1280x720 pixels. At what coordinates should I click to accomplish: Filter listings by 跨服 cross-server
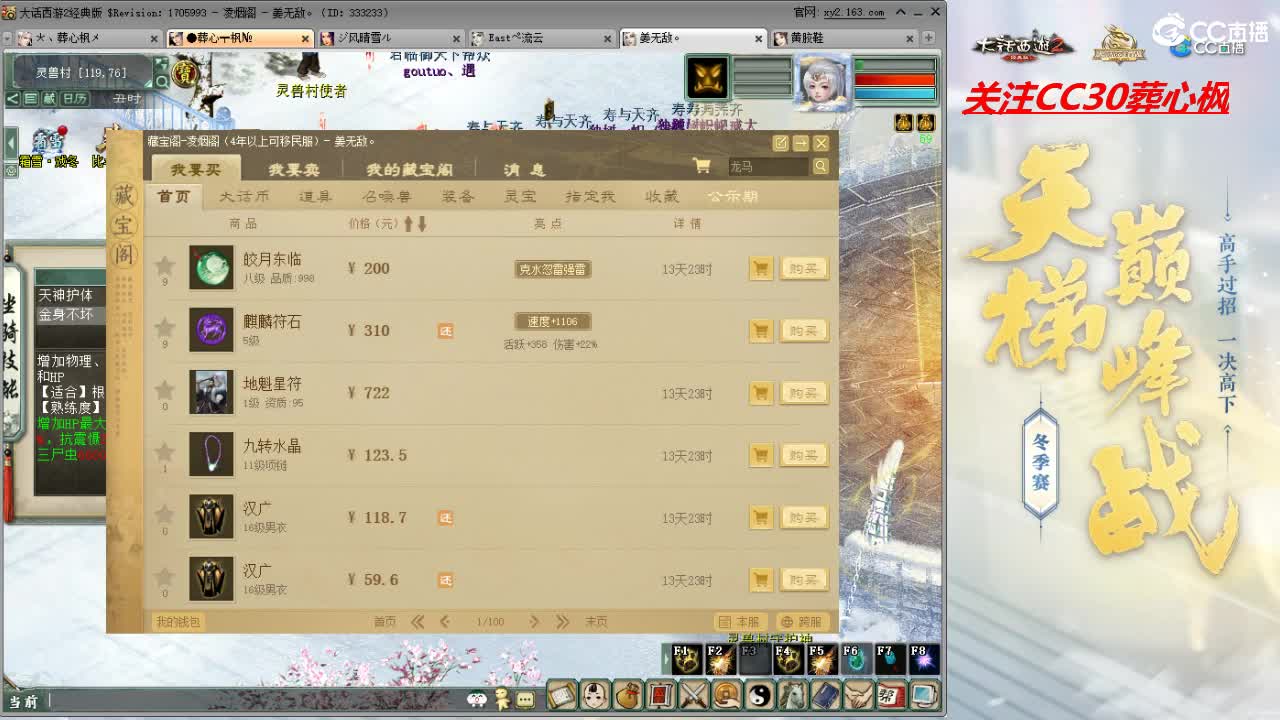[x=802, y=622]
